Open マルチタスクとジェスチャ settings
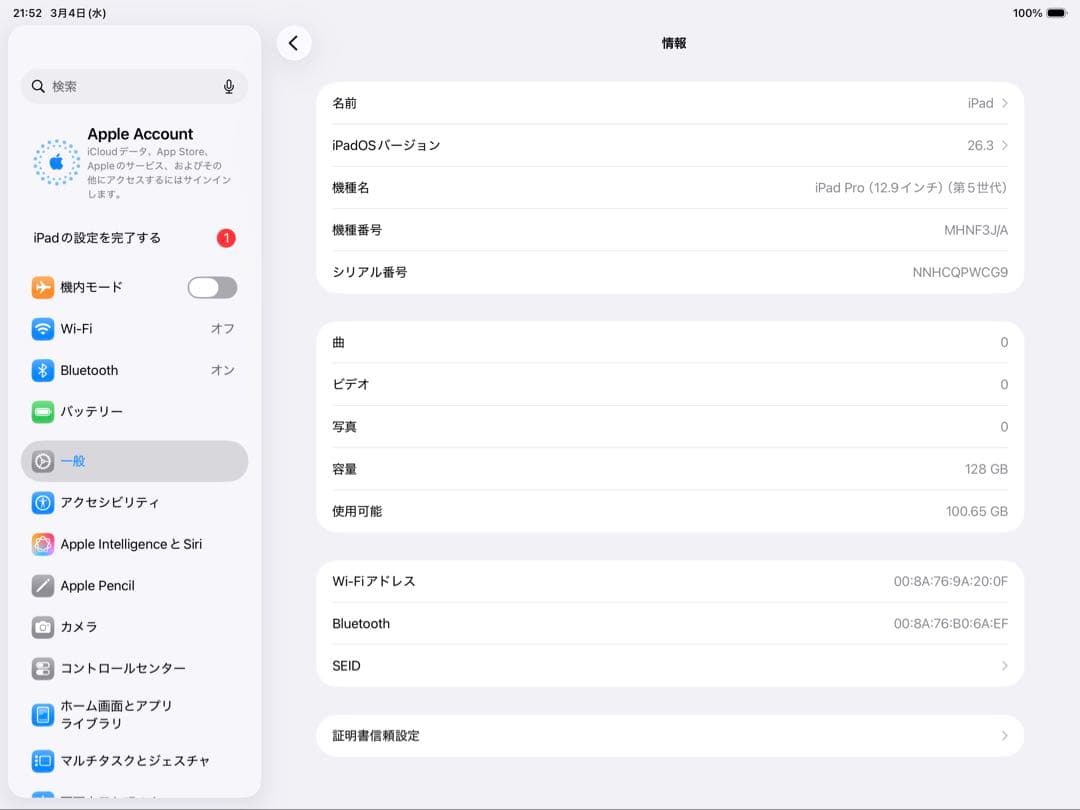1080x810 pixels. pyautogui.click(x=134, y=761)
